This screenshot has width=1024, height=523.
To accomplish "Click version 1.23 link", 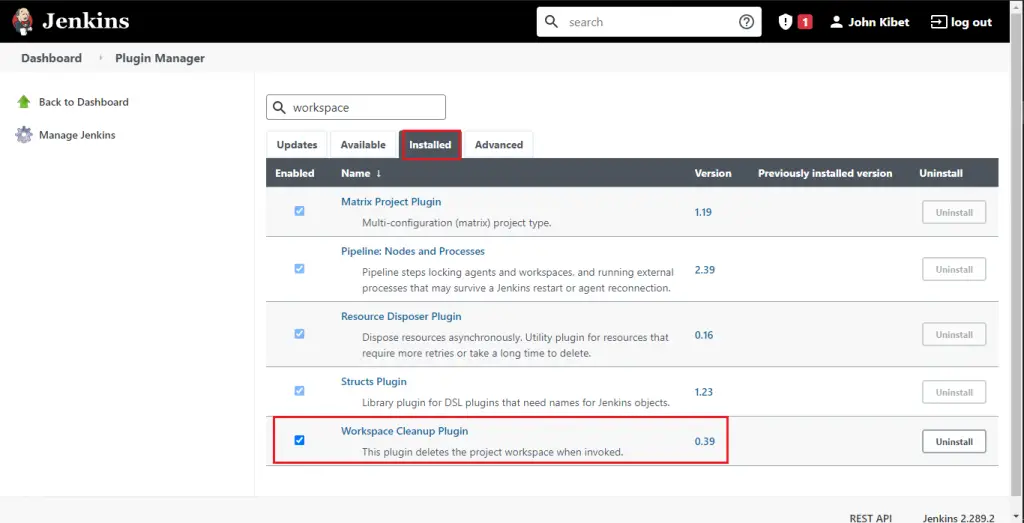I will [703, 392].
